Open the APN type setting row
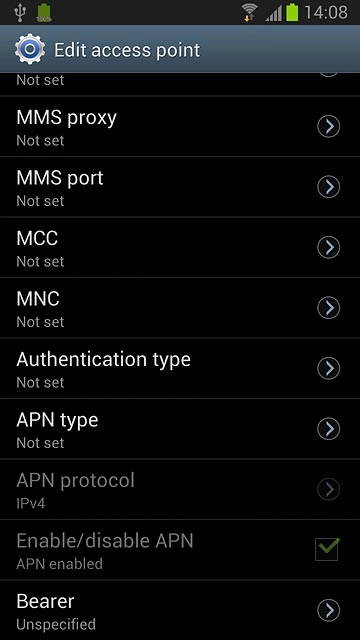The width and height of the screenshot is (360, 640). (180, 429)
